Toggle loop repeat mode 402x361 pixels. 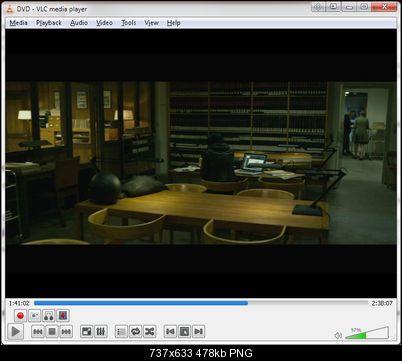point(135,332)
